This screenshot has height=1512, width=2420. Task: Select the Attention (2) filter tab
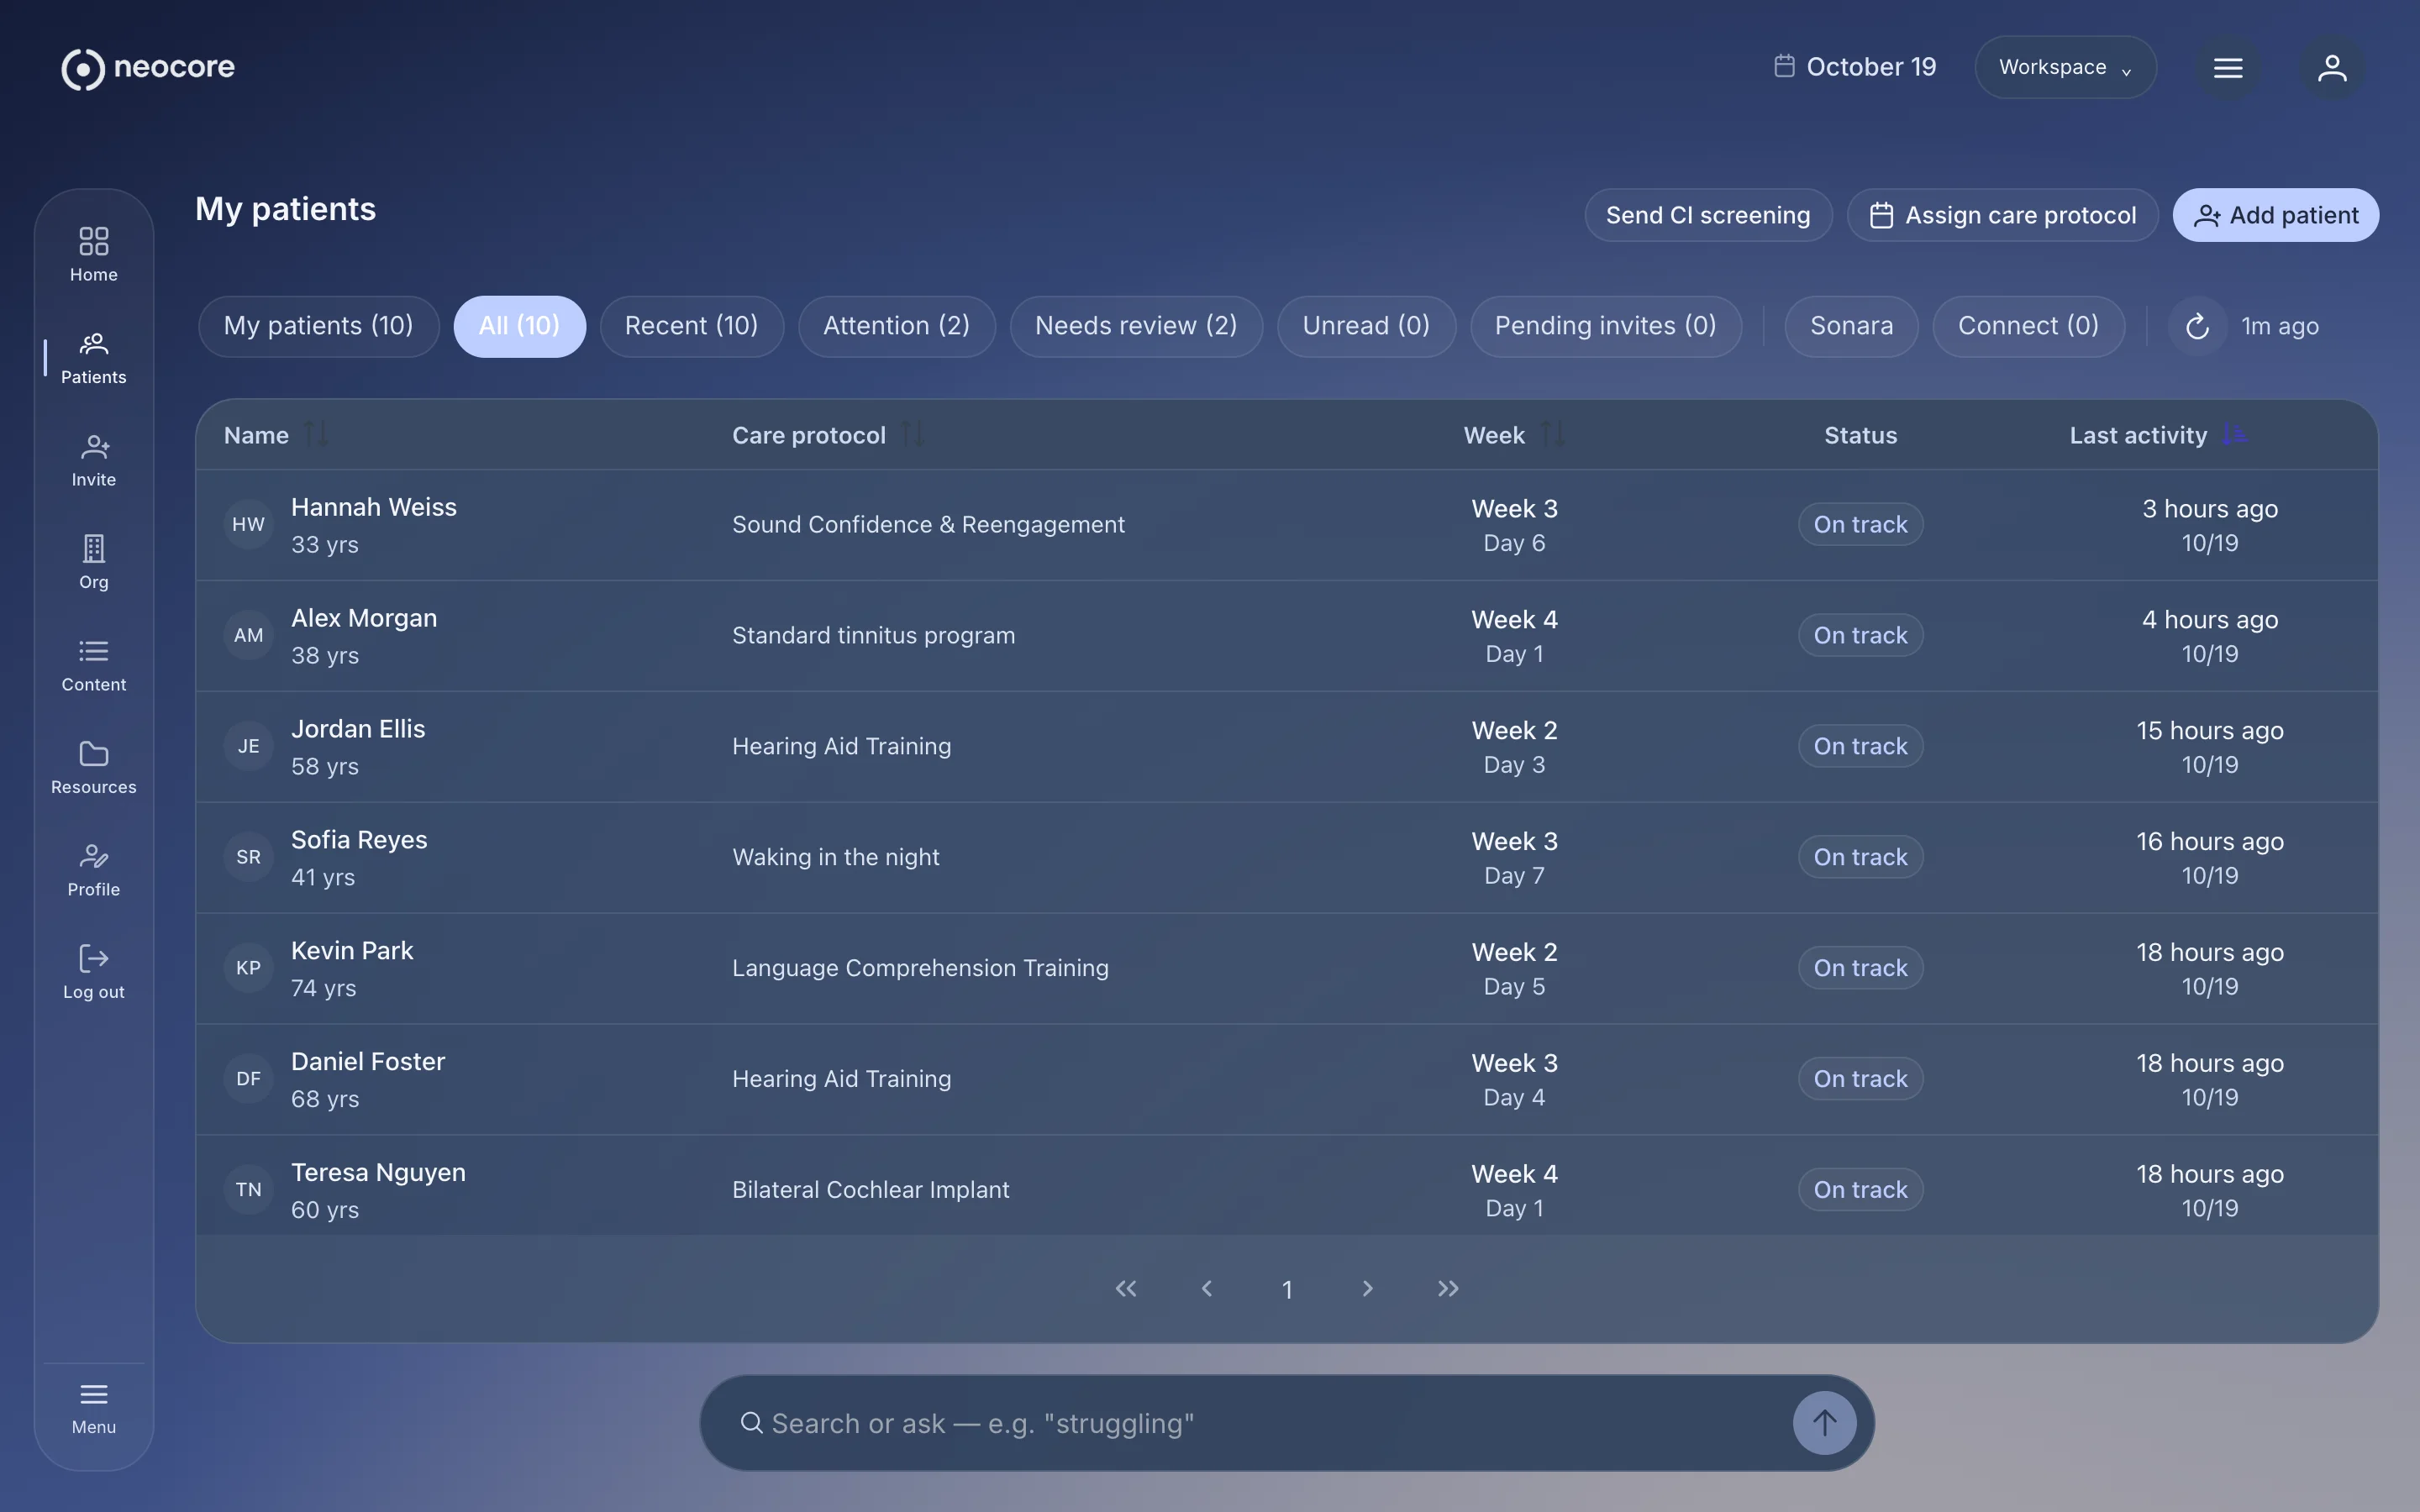tap(896, 326)
